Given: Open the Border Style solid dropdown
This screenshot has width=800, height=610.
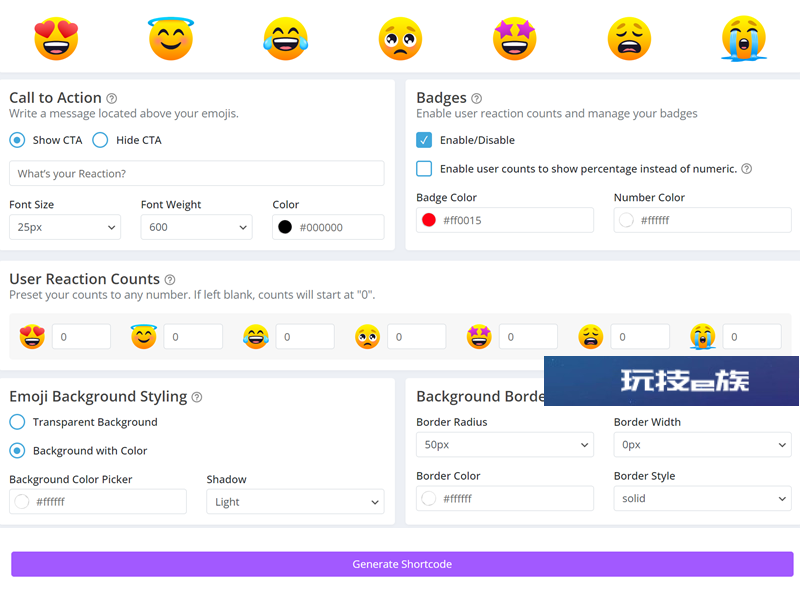Looking at the screenshot, I should pos(703,498).
